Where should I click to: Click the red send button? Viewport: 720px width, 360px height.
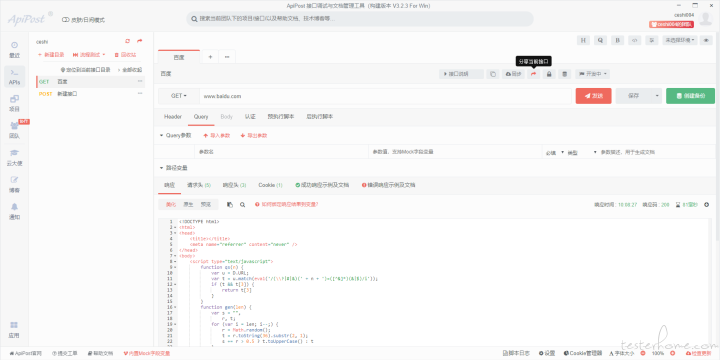pyautogui.click(x=593, y=96)
